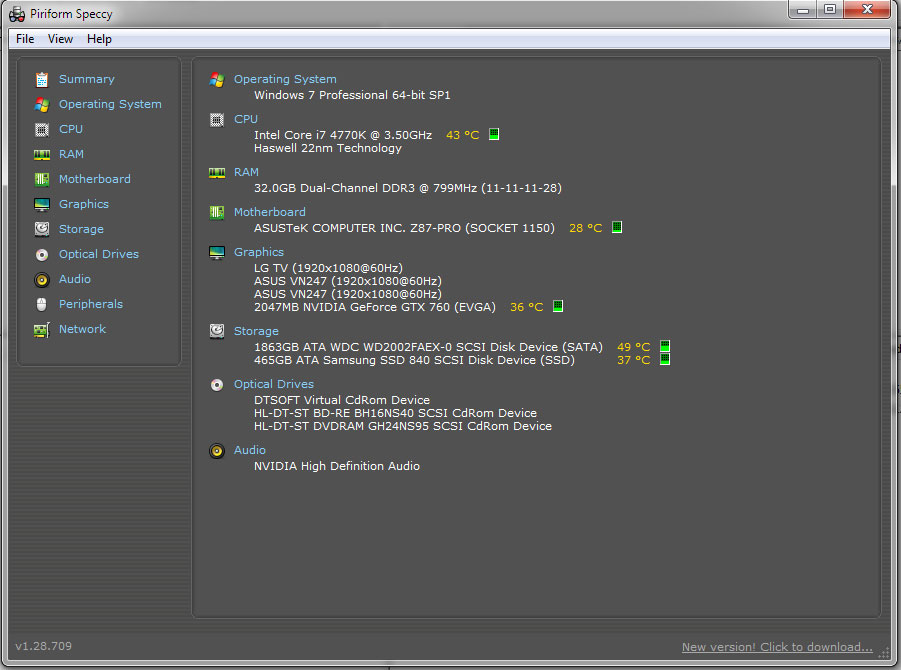Image resolution: width=901 pixels, height=670 pixels.
Task: Select Peripherals in the sidebar
Action: 91,305
